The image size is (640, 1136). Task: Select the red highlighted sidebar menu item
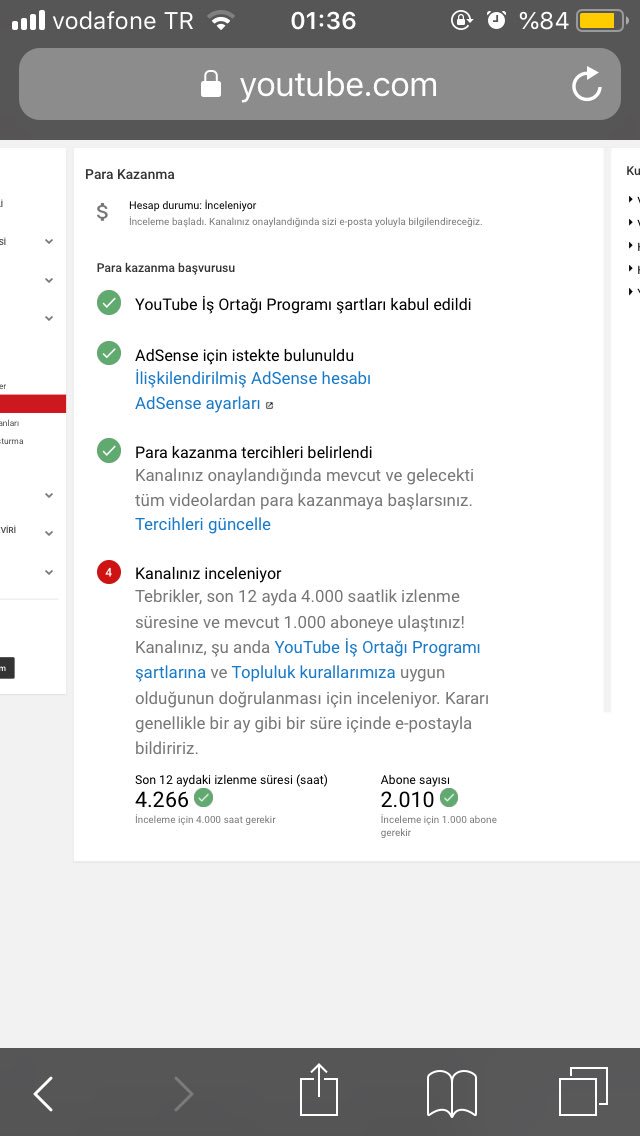[x=33, y=404]
